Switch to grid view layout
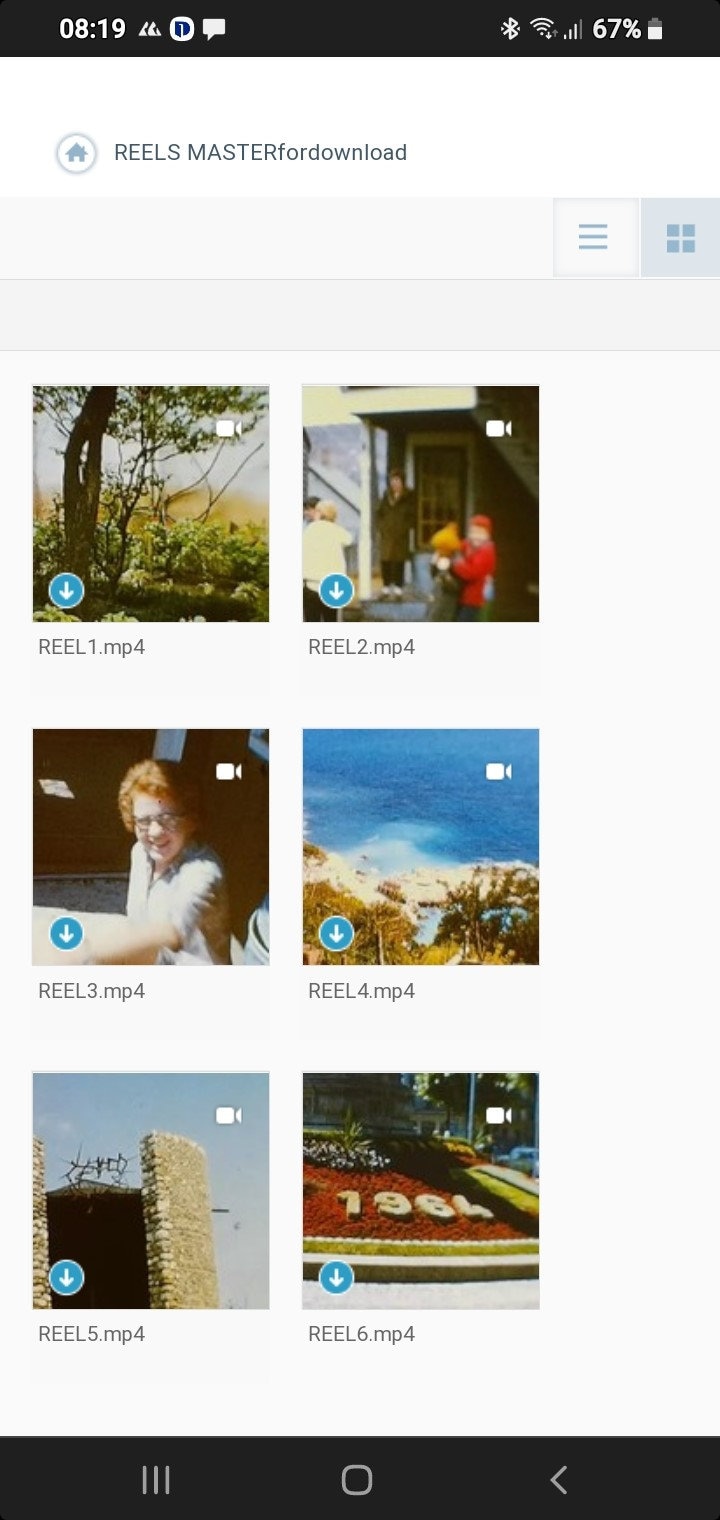This screenshot has height=1520, width=720. [x=681, y=238]
